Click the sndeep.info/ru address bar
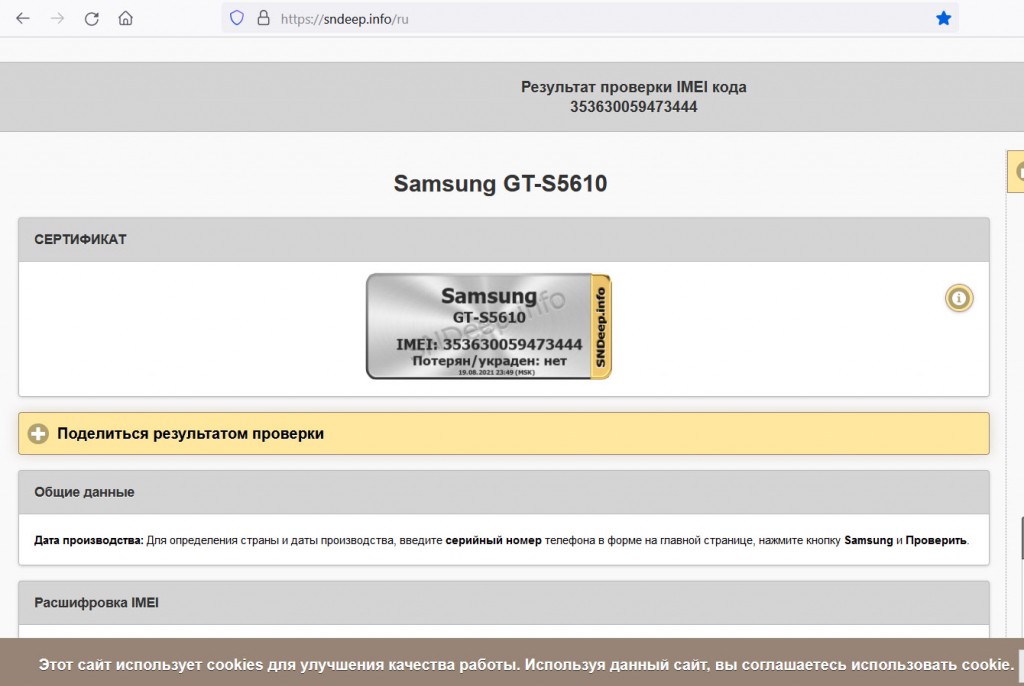This screenshot has width=1024, height=686. click(x=588, y=18)
